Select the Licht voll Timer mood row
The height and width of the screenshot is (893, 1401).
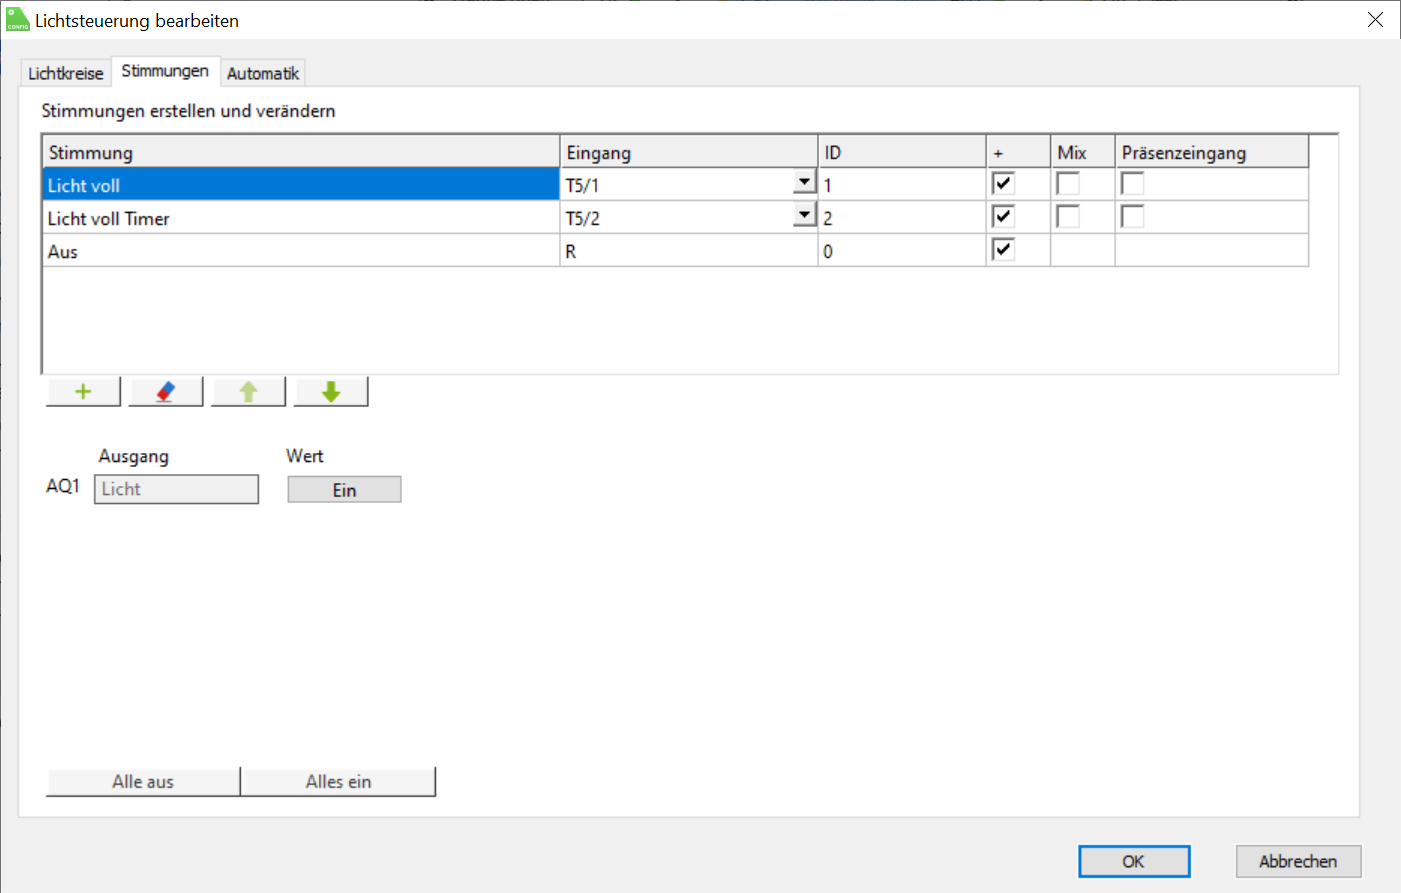[x=301, y=218]
